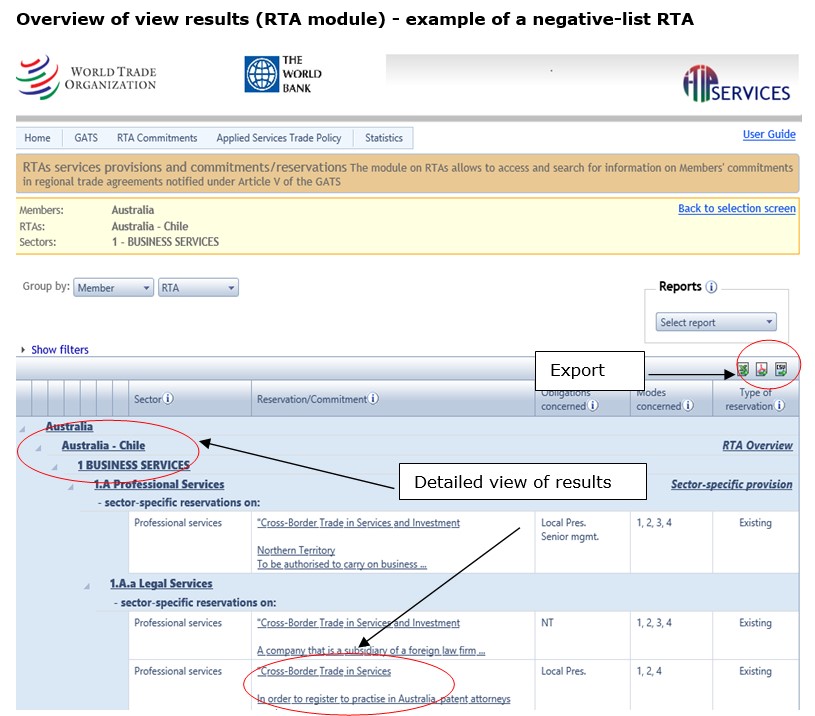The height and width of the screenshot is (716, 815).
Task: Open the Statistics menu
Action: pos(384,138)
